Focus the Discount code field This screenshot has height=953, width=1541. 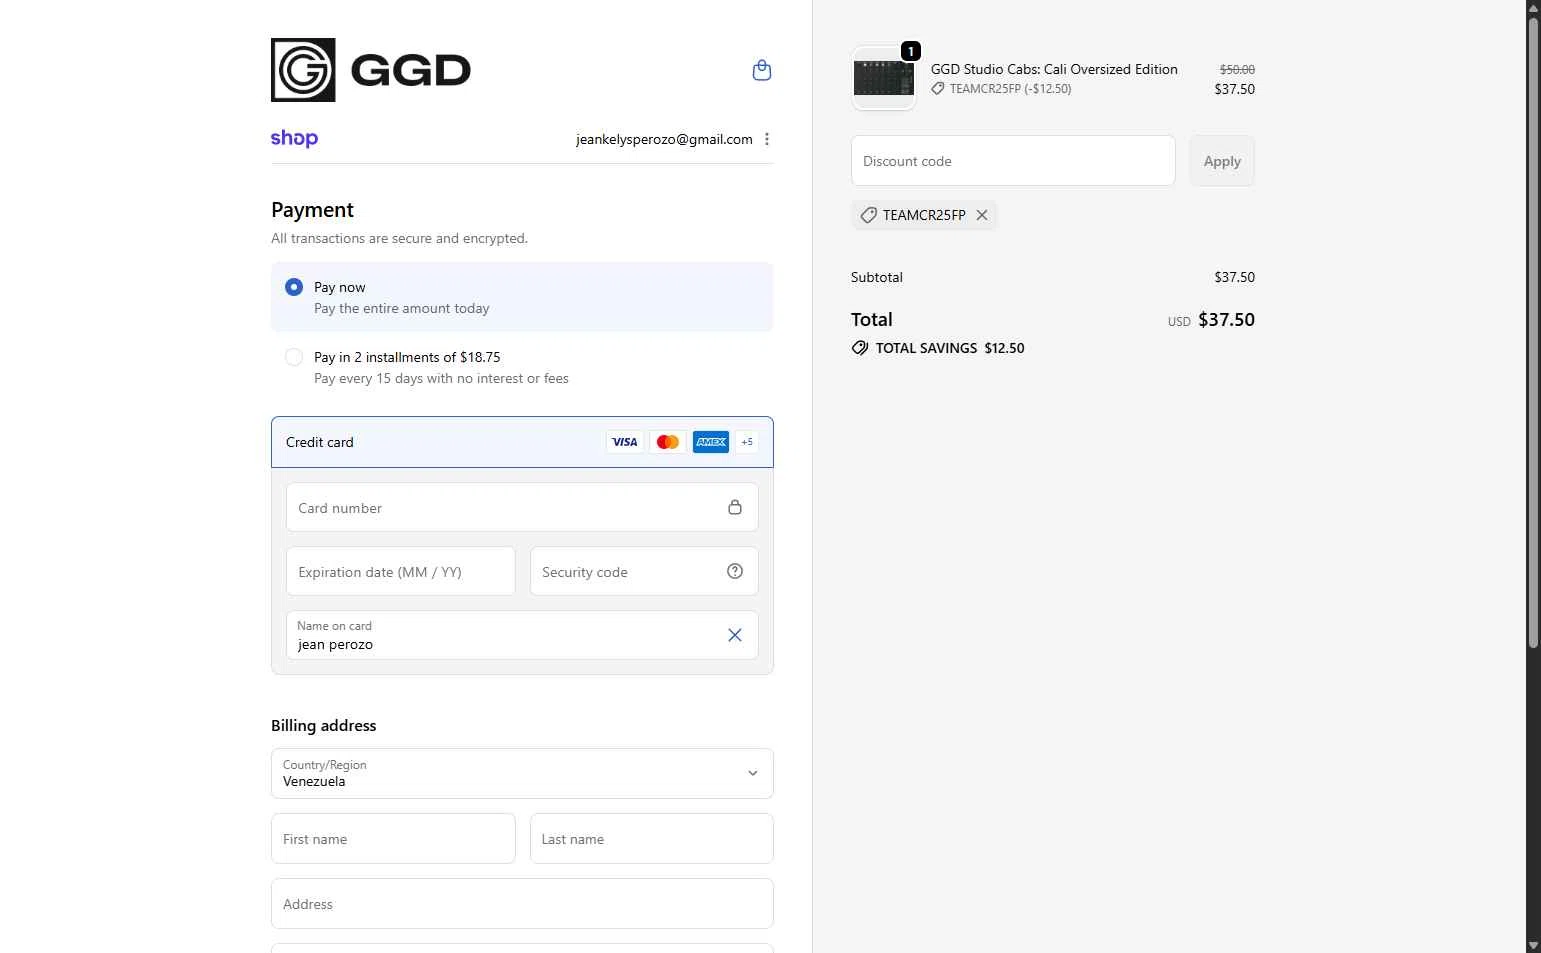(1013, 161)
